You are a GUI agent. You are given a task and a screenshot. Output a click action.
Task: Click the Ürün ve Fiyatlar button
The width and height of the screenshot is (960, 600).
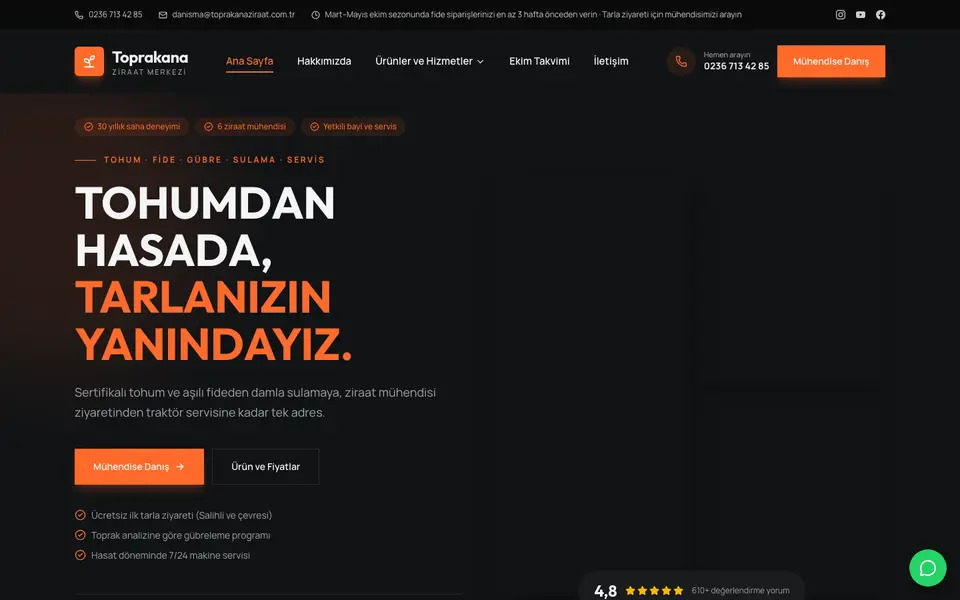(x=266, y=467)
